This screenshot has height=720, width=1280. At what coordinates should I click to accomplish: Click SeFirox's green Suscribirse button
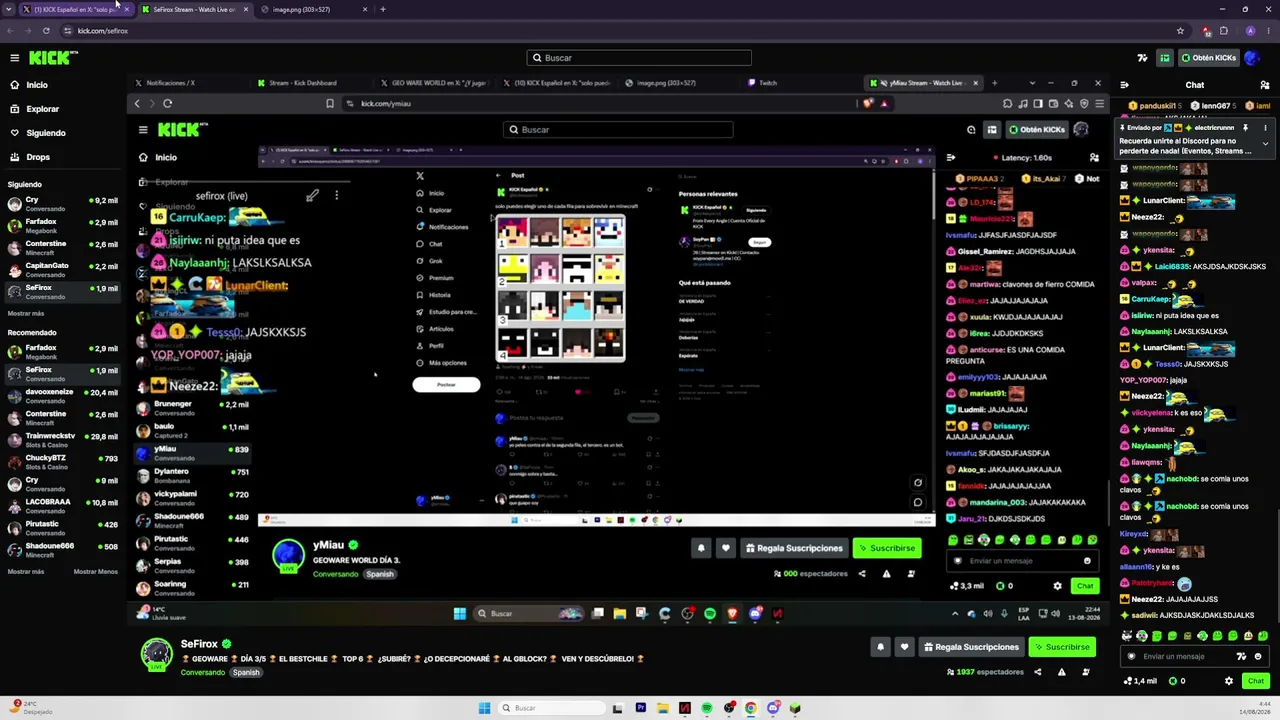(x=1062, y=647)
